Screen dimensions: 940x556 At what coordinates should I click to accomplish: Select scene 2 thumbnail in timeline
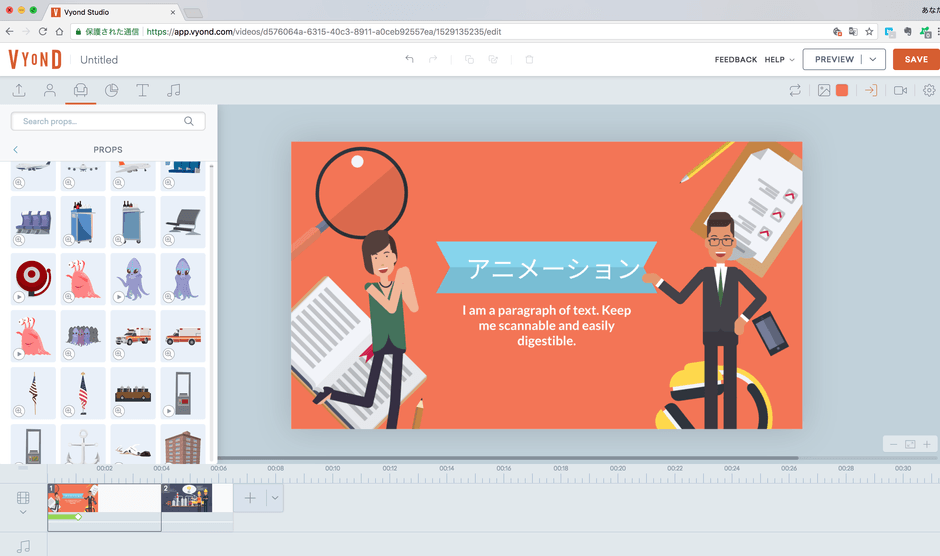tap(187, 497)
